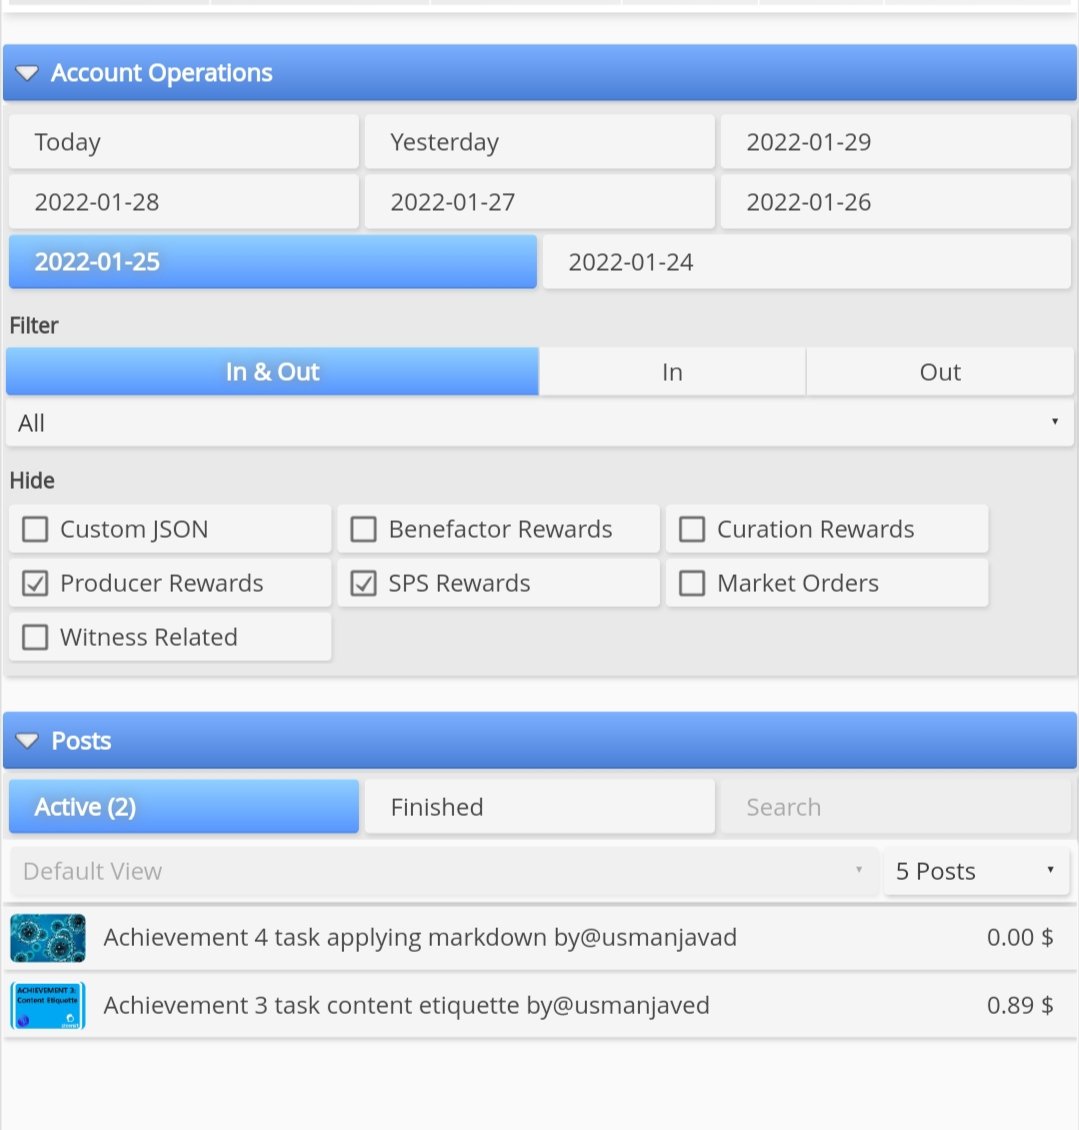Viewport: 1079px width, 1130px height.
Task: Check Curation Rewards hide option
Action: click(x=692, y=529)
